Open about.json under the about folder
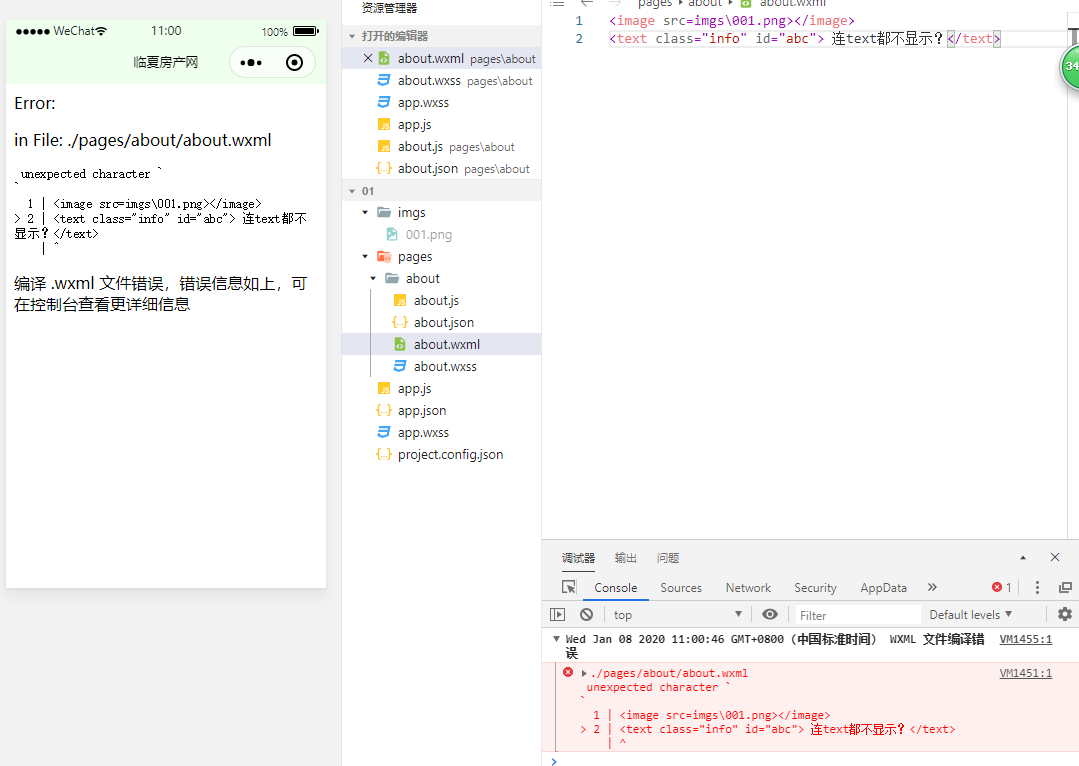Image resolution: width=1079 pixels, height=766 pixels. point(443,323)
